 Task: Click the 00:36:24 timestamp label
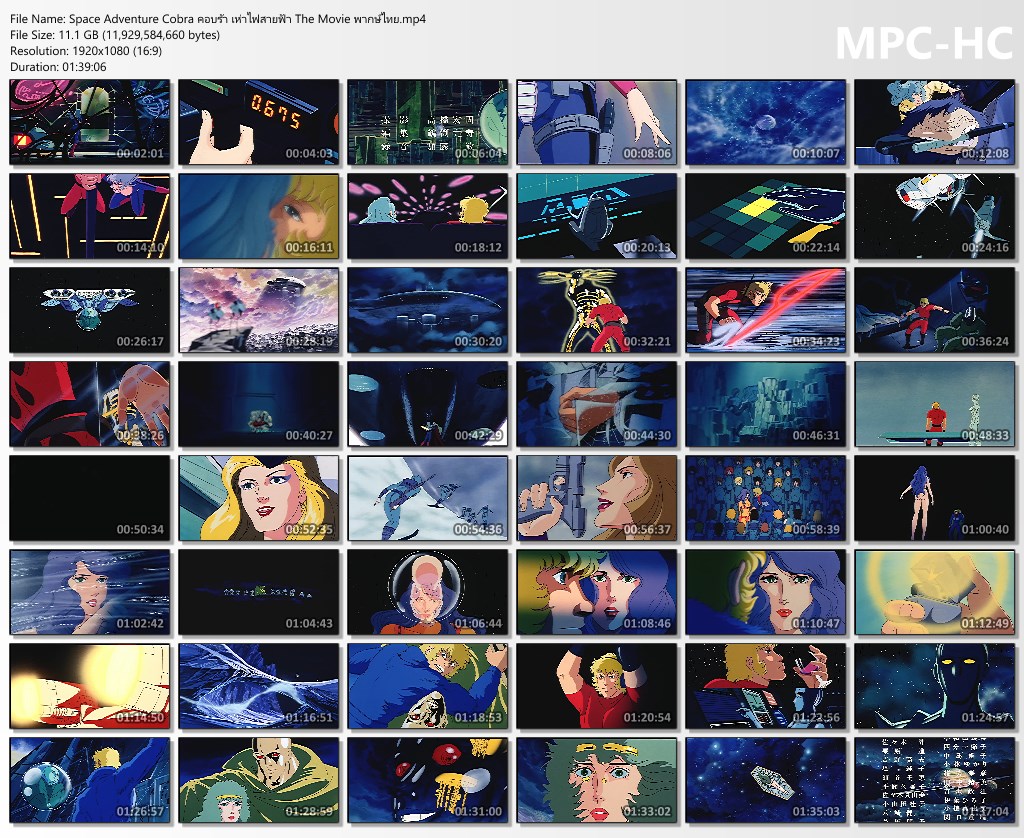[x=985, y=342]
